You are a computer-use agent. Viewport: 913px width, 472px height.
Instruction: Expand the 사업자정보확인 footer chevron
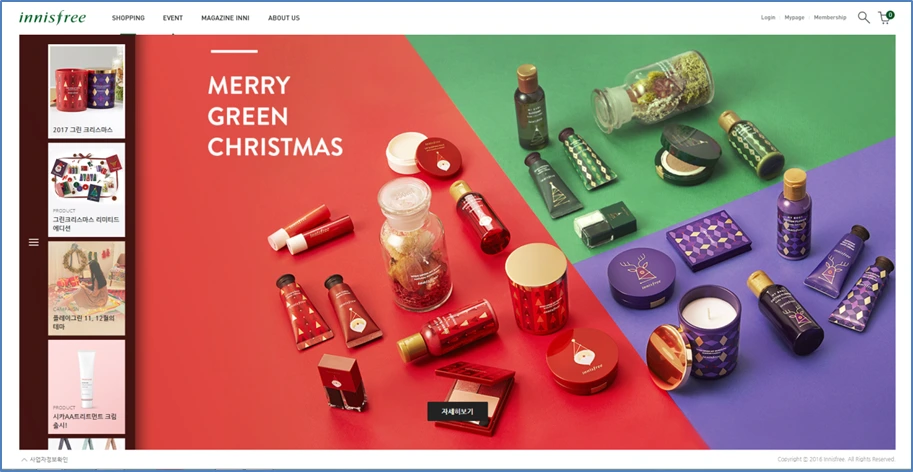[x=24, y=460]
